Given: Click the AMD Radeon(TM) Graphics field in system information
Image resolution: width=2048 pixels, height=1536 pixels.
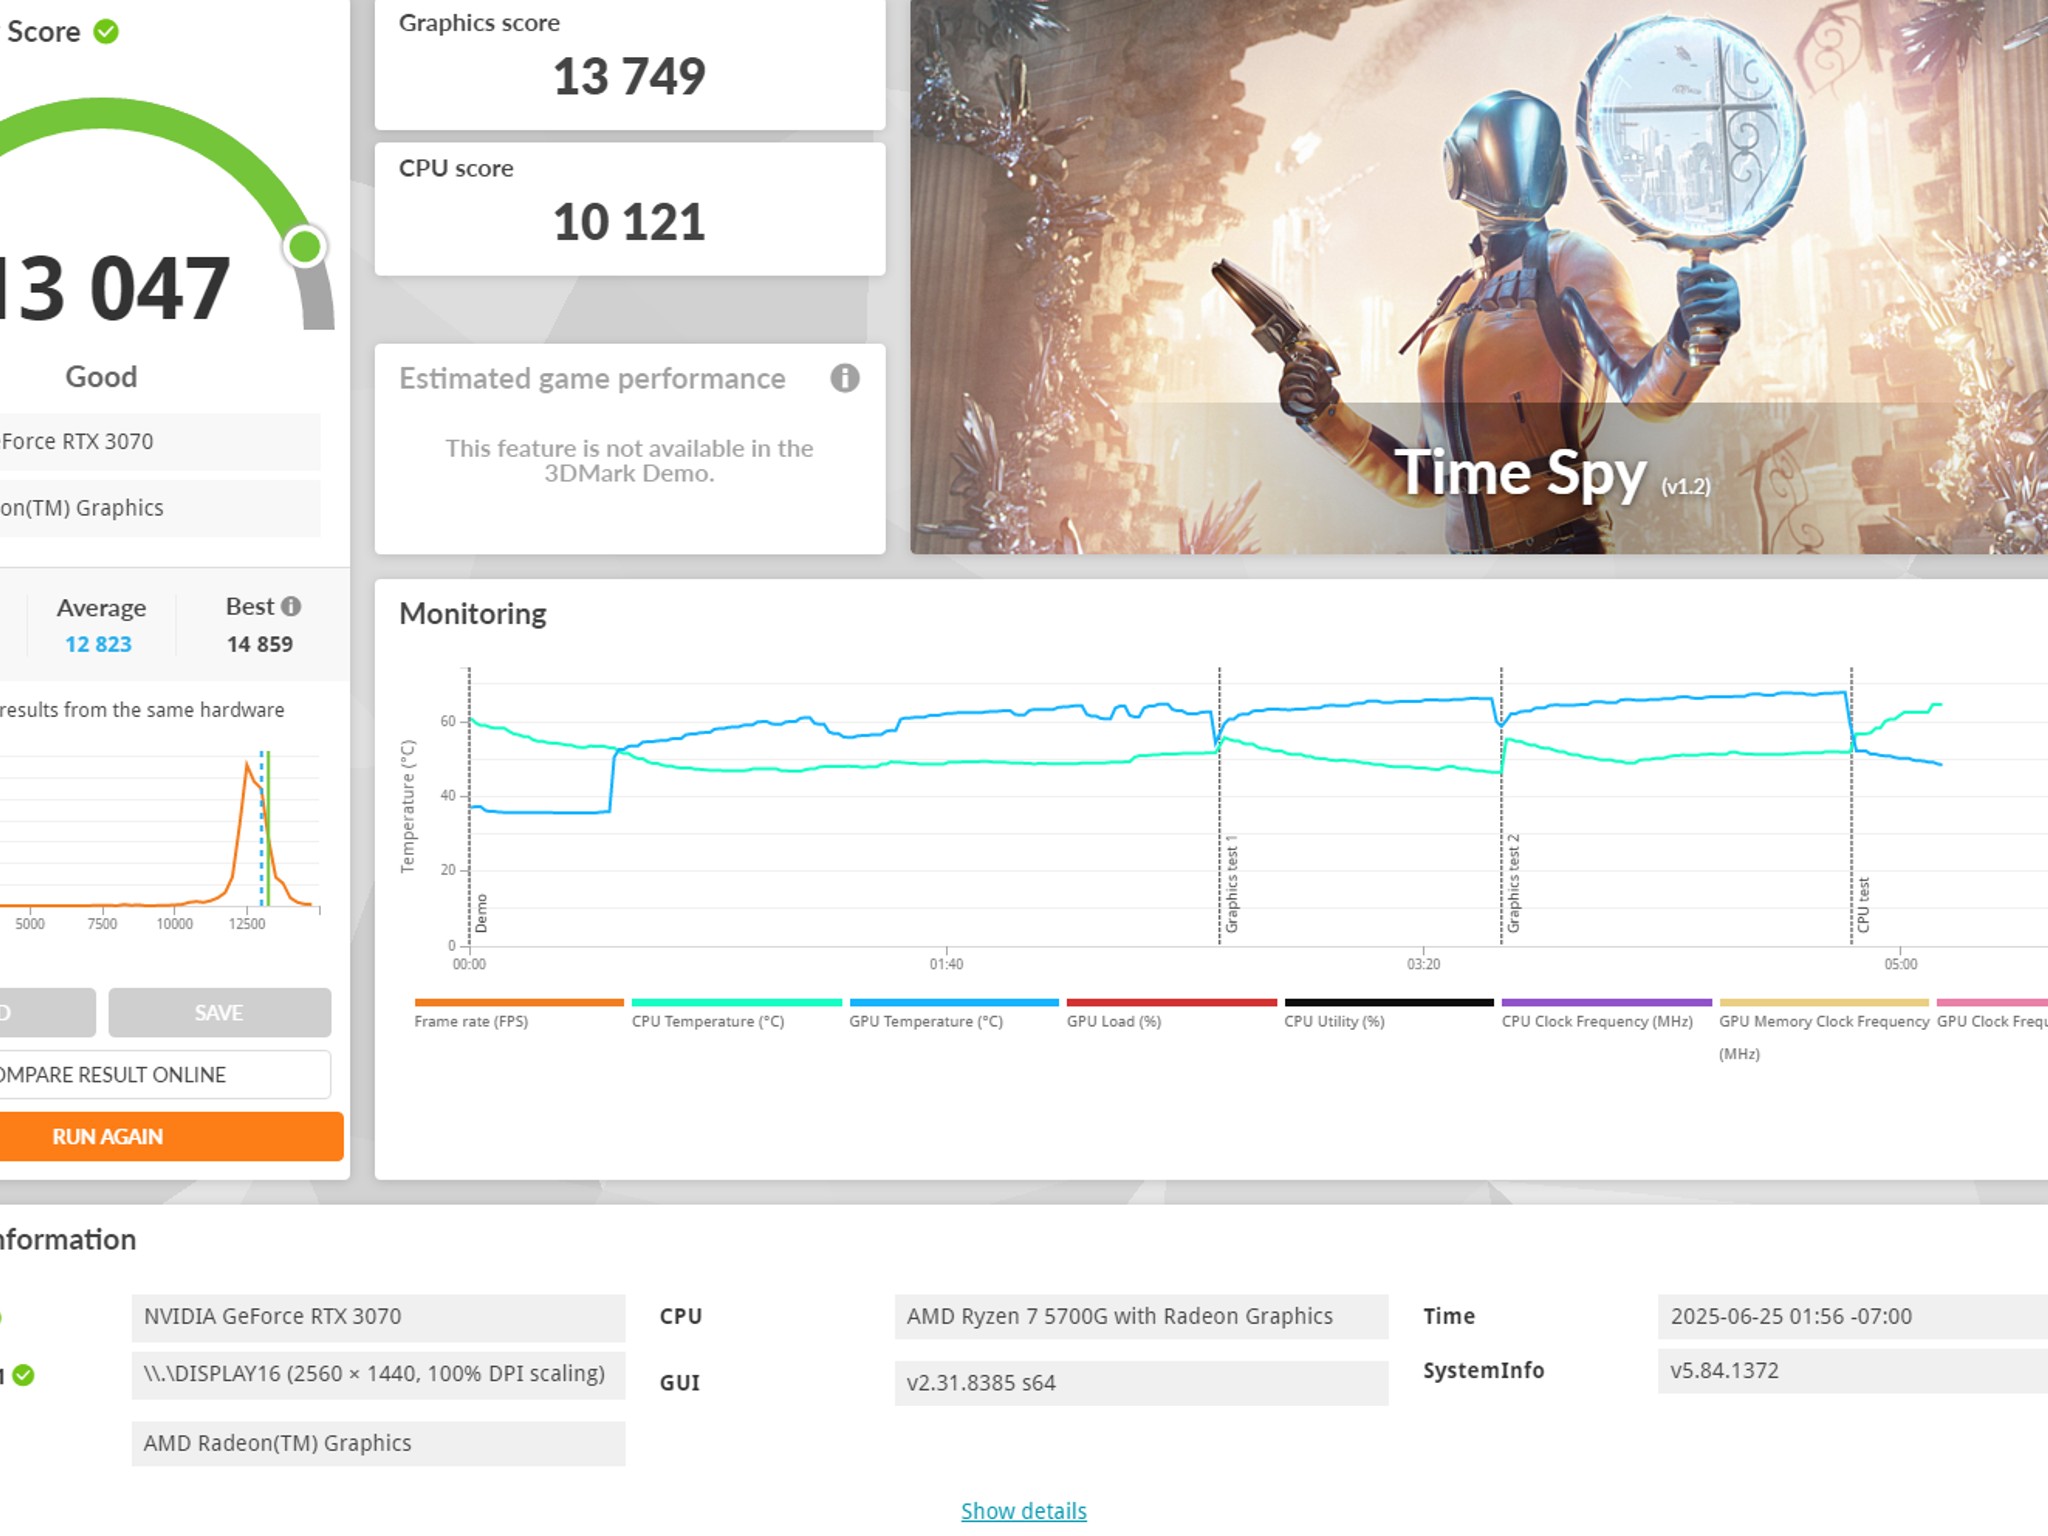Looking at the screenshot, I should tap(378, 1443).
